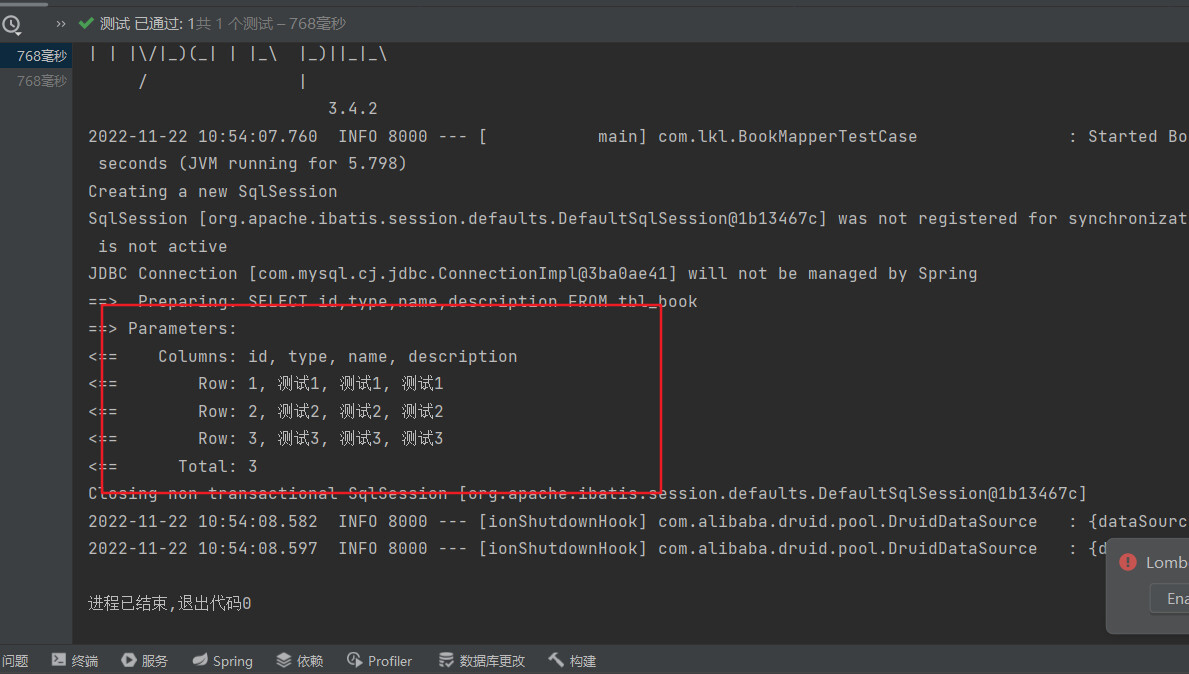Click the green tests passed checkmark

point(86,24)
